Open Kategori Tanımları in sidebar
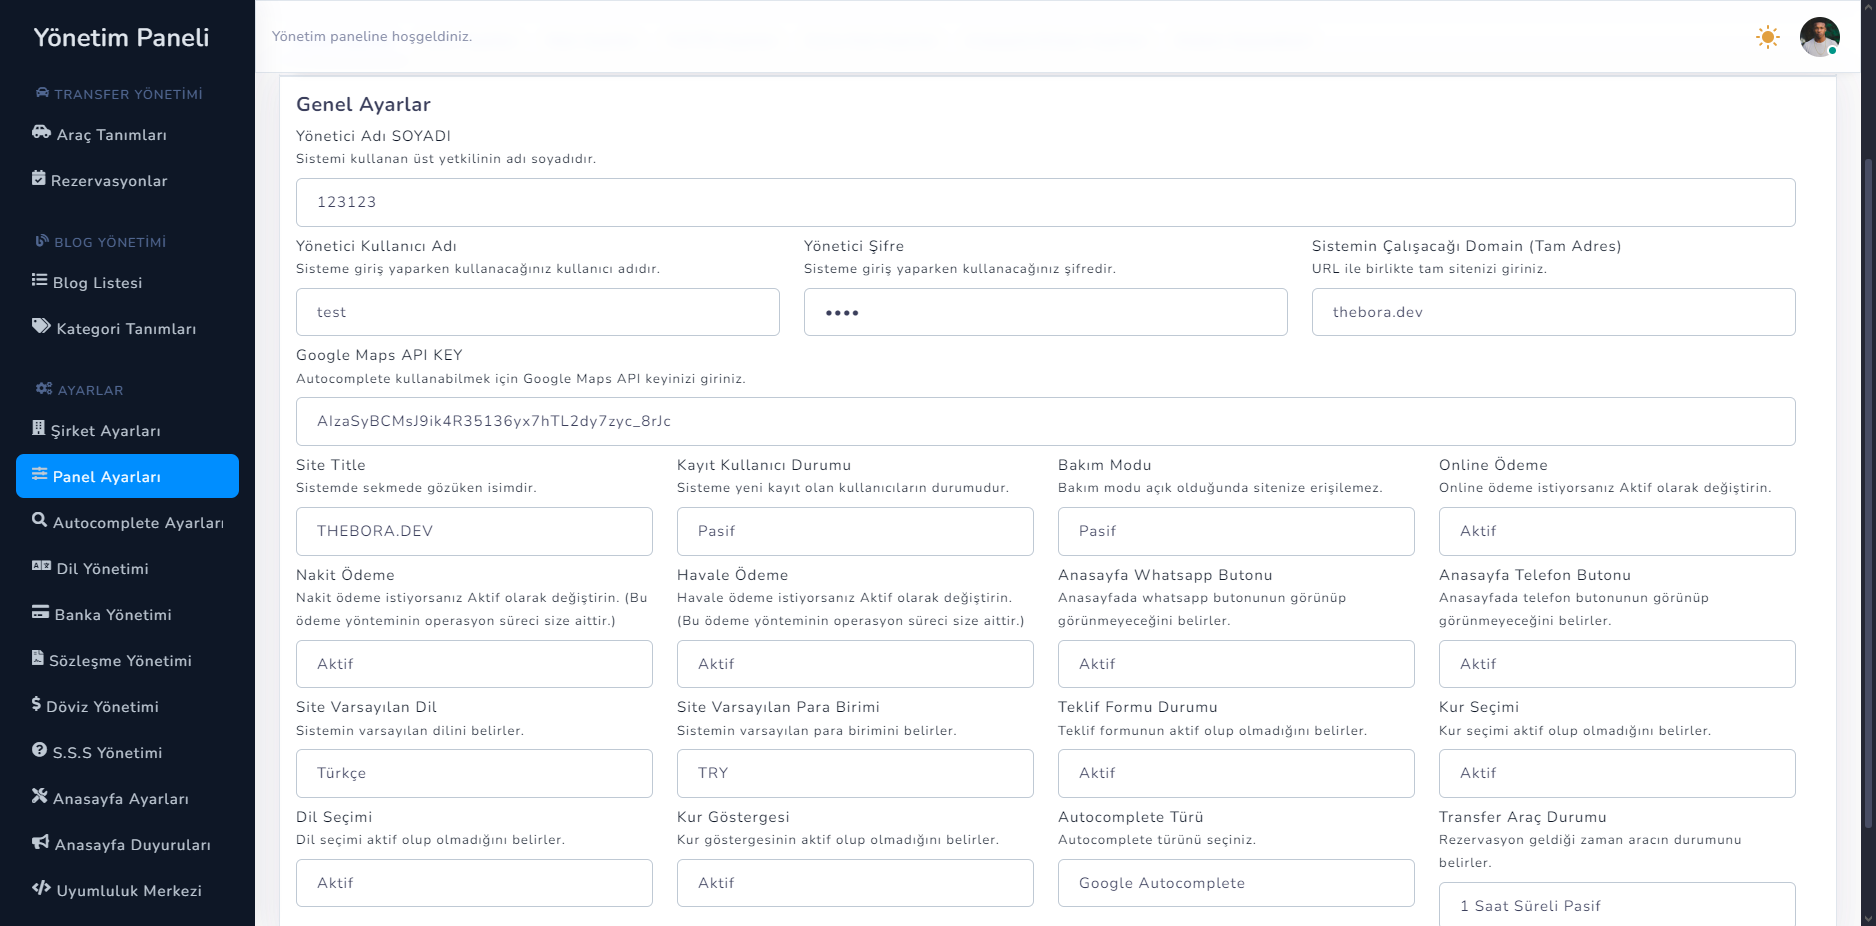The width and height of the screenshot is (1876, 926). [127, 328]
